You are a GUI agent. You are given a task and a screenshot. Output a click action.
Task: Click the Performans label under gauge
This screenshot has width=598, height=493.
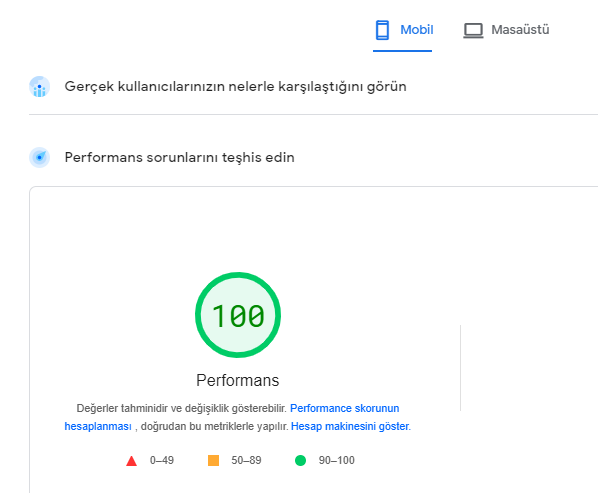[x=238, y=380]
